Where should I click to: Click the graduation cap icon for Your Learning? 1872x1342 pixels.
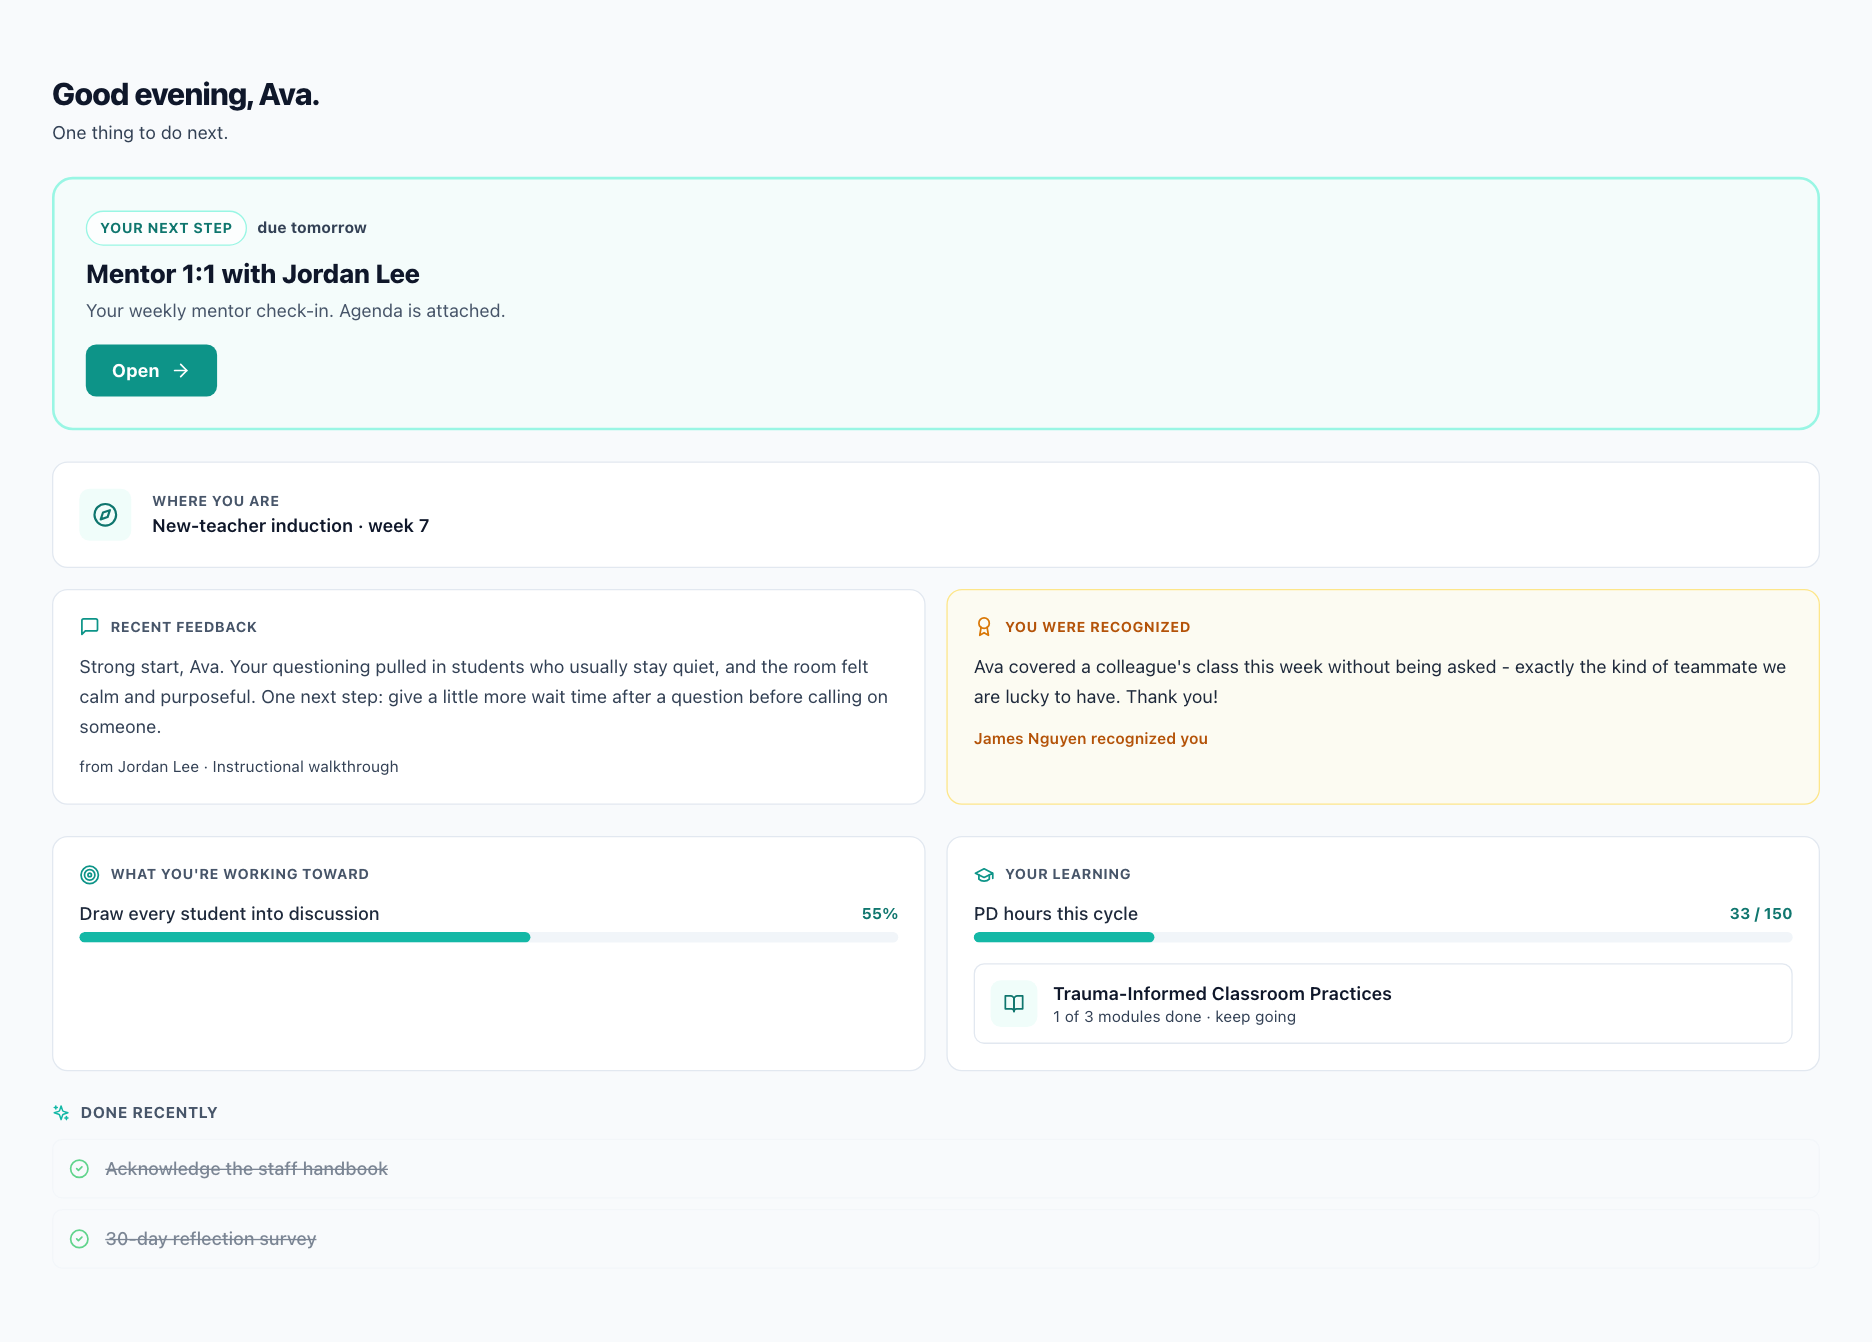click(x=984, y=874)
